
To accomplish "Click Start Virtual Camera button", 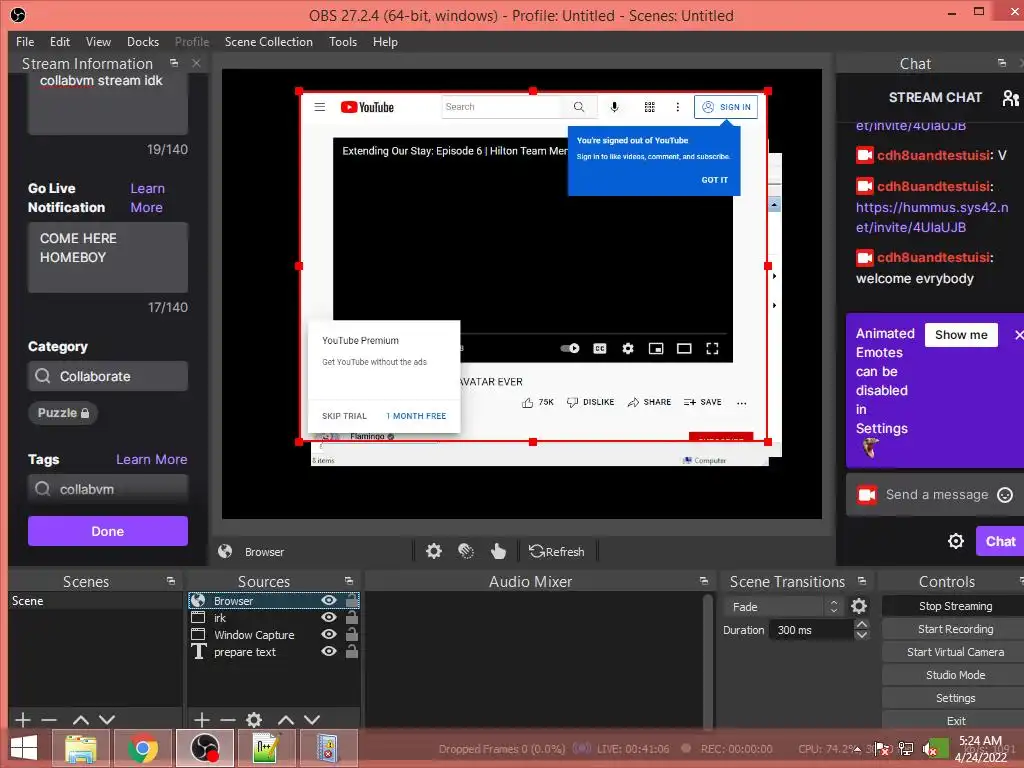I will [x=955, y=652].
